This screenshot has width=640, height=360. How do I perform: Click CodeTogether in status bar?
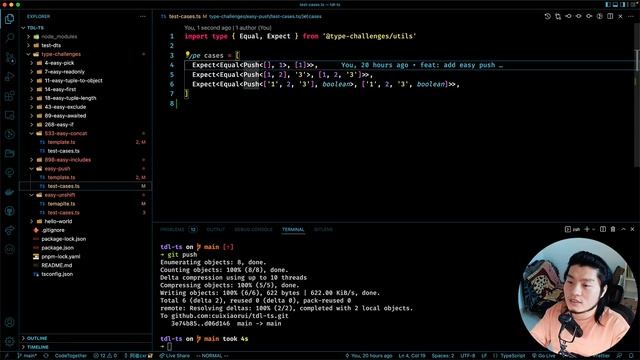click(x=70, y=356)
